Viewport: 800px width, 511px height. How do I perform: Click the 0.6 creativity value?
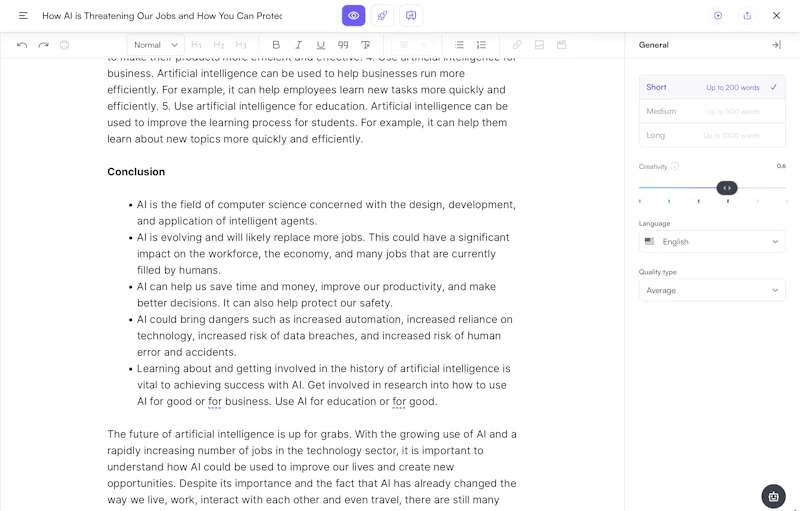781,166
